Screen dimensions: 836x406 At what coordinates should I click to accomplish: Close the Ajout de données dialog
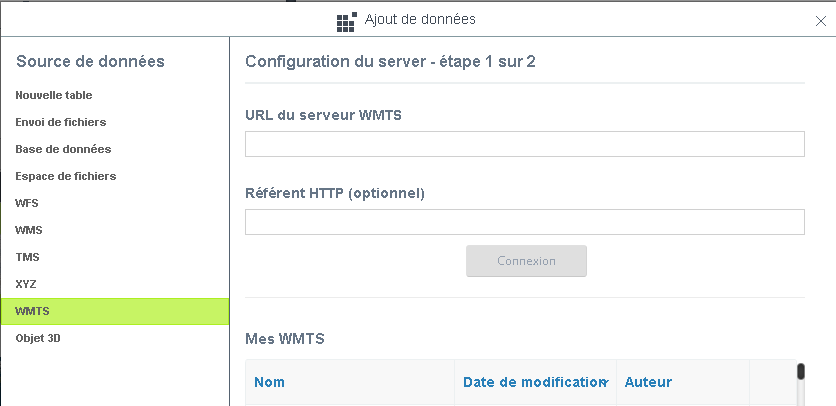click(821, 21)
